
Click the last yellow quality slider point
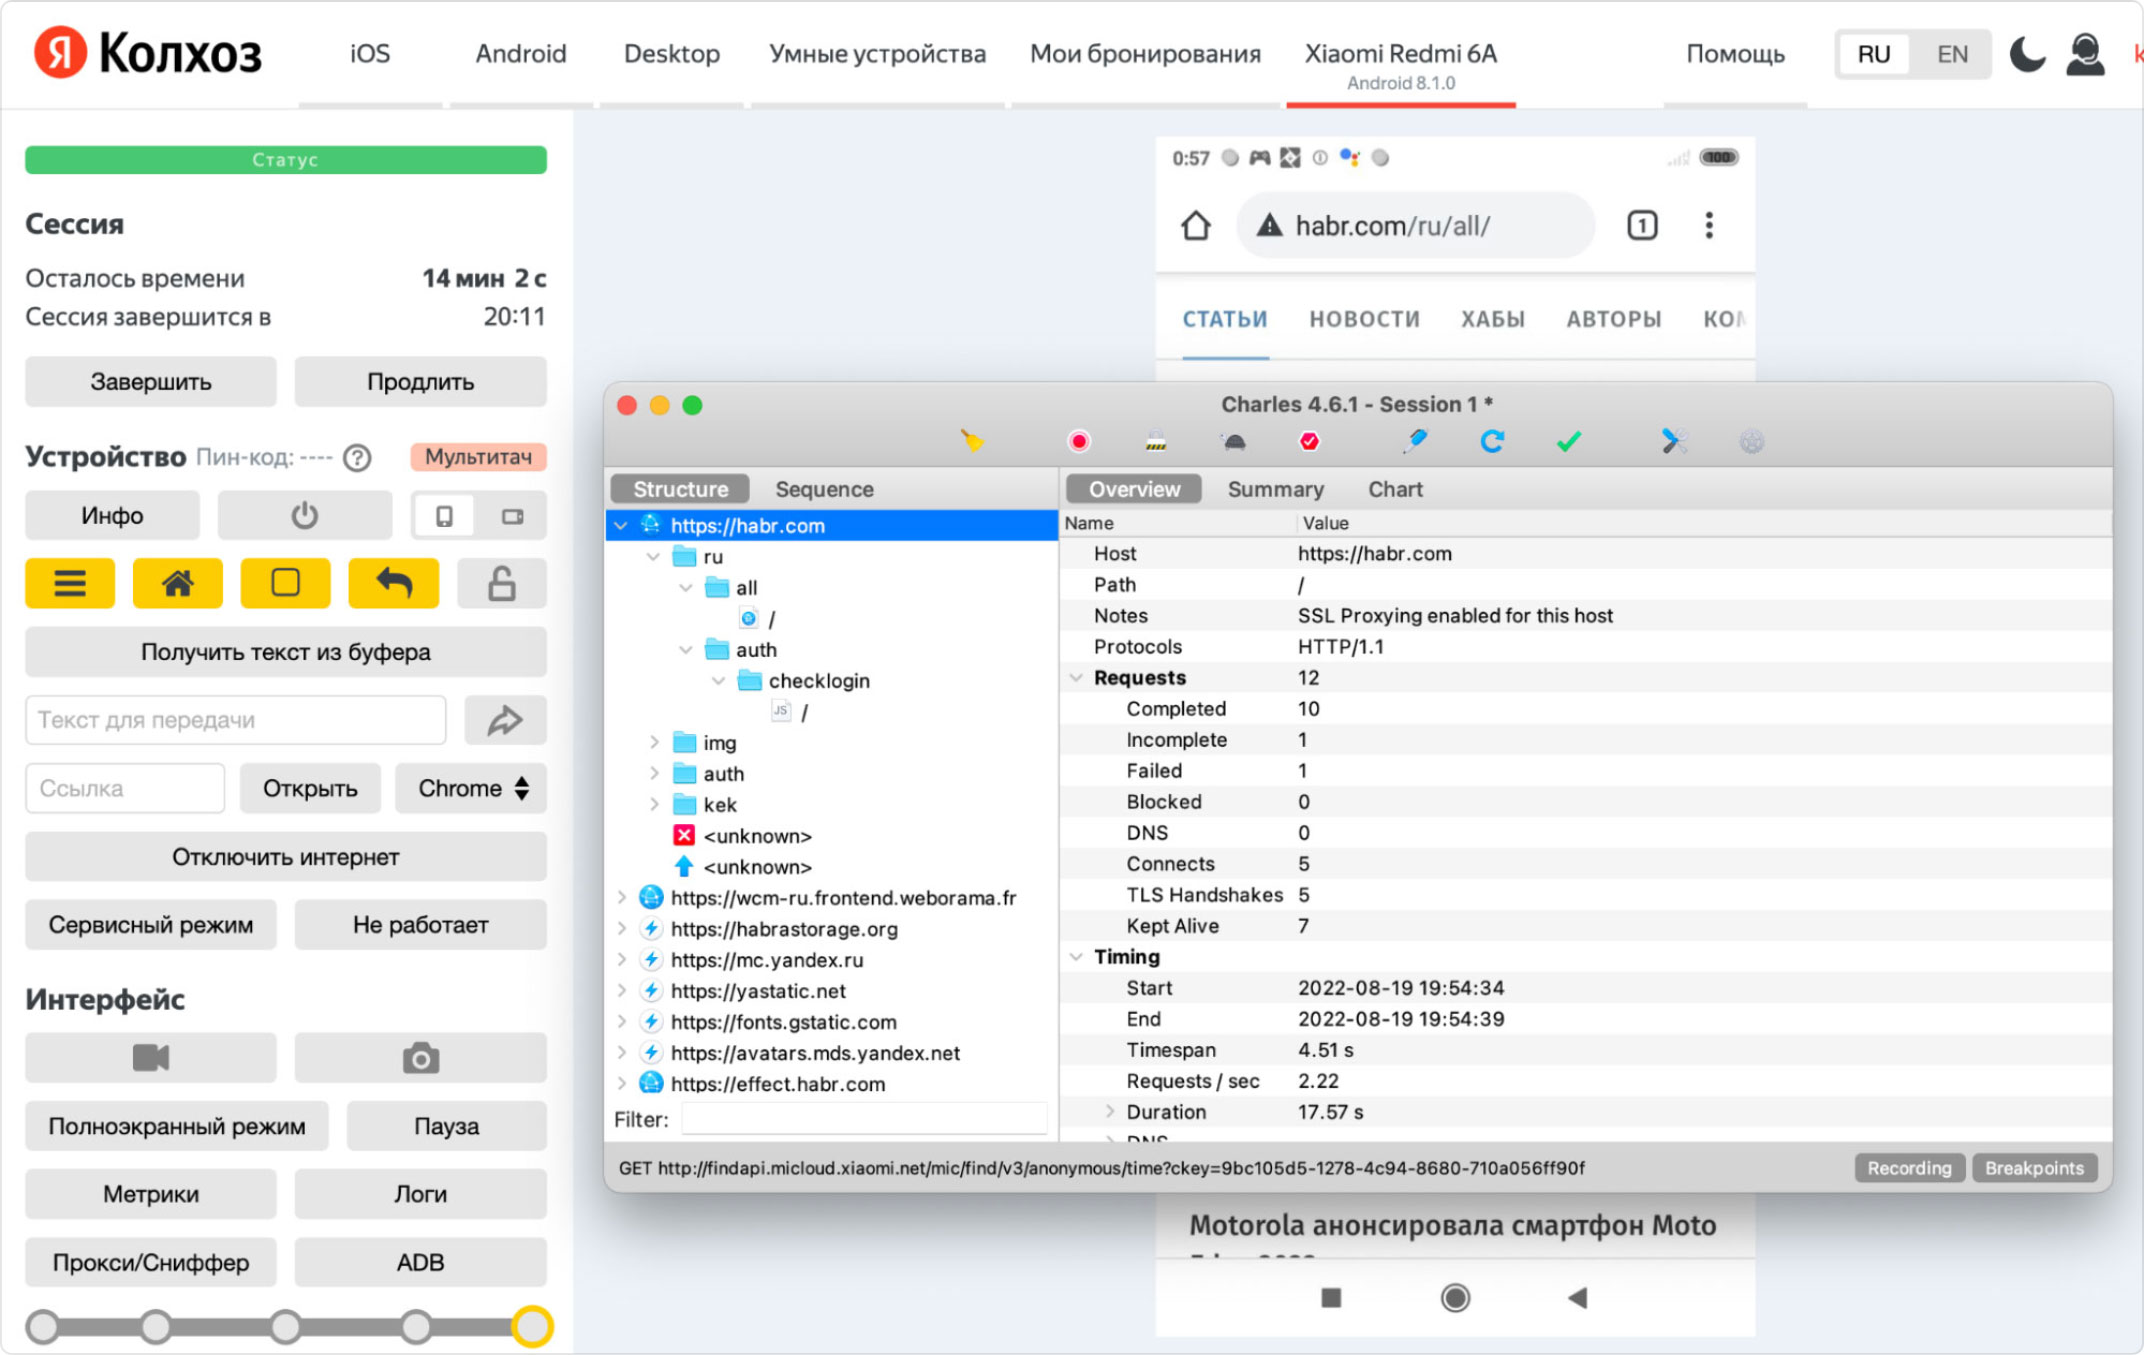(532, 1326)
